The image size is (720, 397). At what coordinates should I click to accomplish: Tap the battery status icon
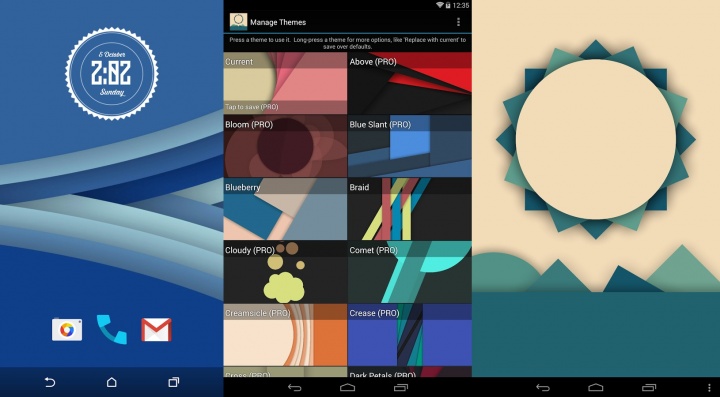tap(448, 5)
